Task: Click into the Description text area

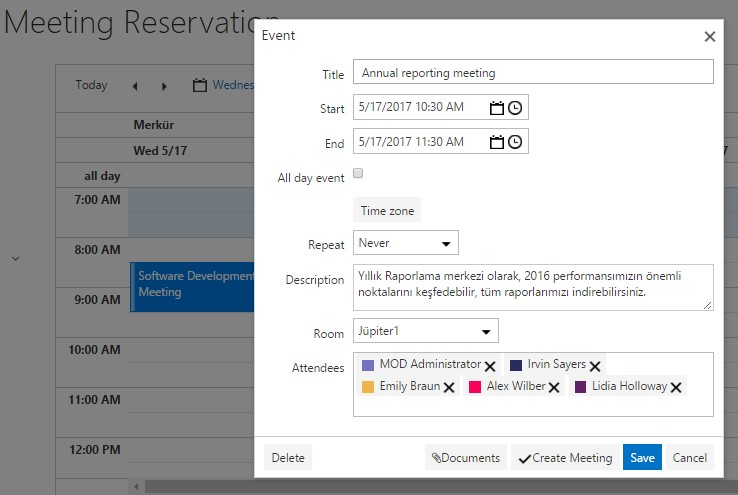Action: click(533, 287)
